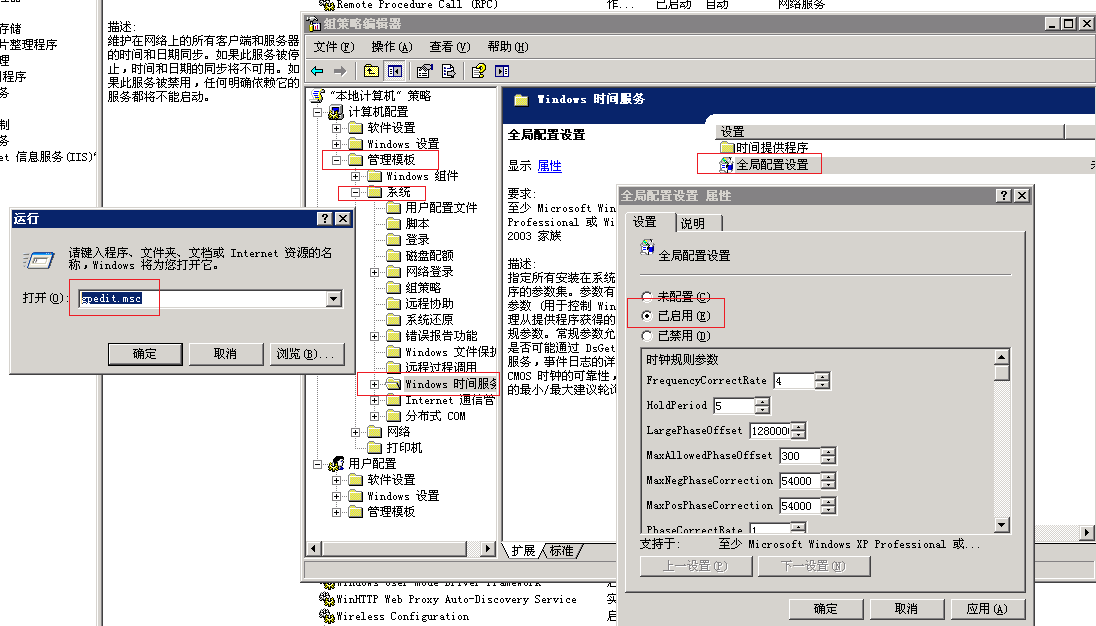Expand the Windows 组件 tree node
The image size is (1096, 626).
coord(355,176)
